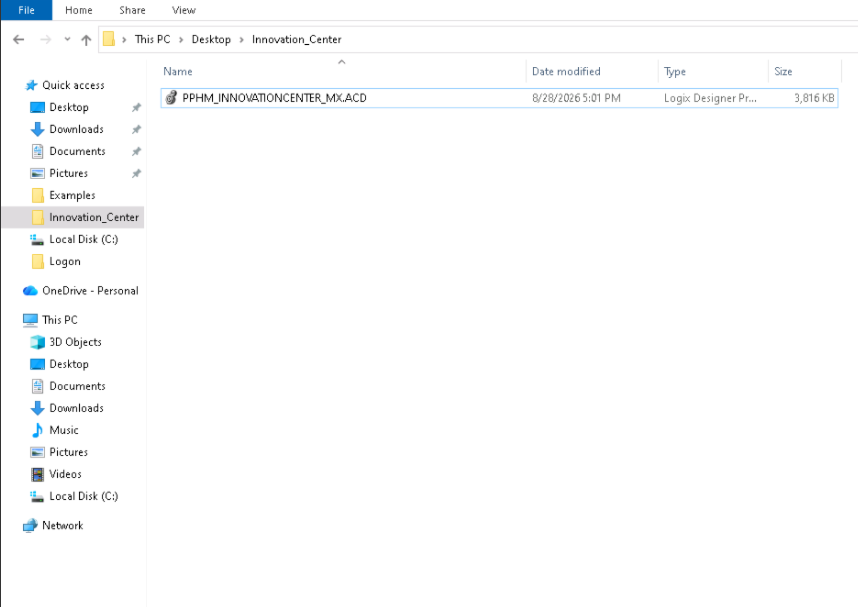
Task: Click the Examples folder icon
Action: (x=38, y=195)
